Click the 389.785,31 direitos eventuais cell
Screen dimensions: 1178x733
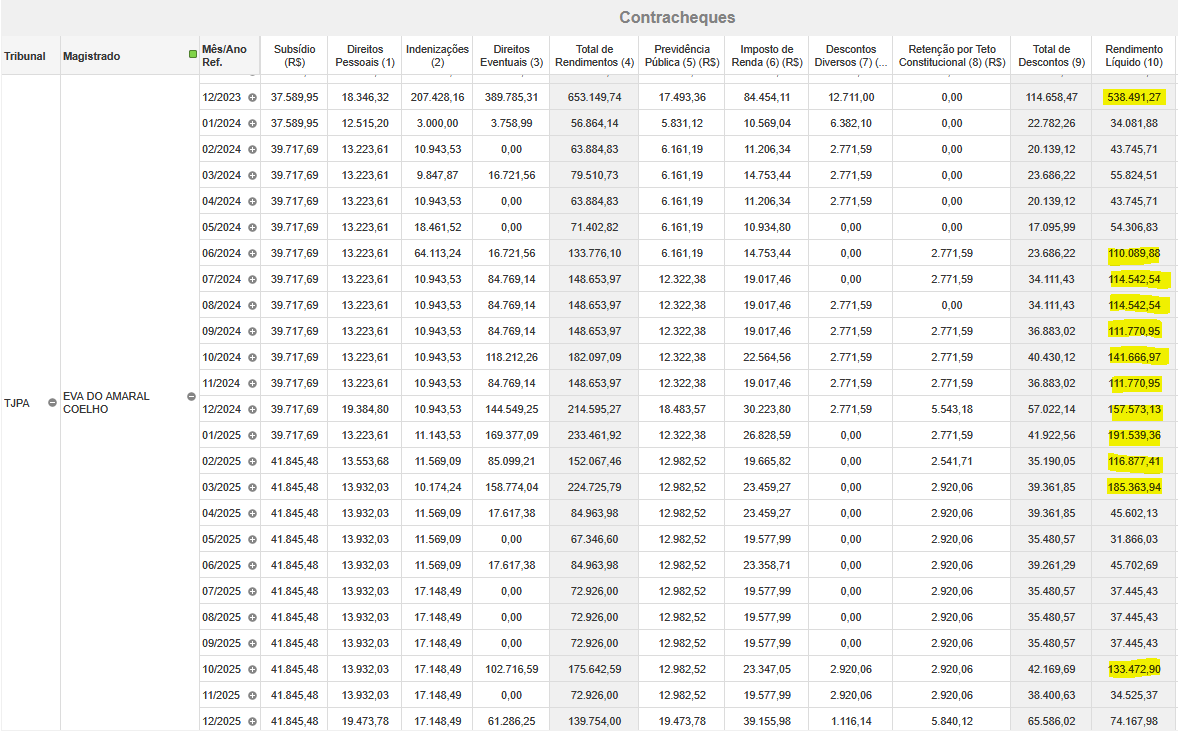pos(512,97)
